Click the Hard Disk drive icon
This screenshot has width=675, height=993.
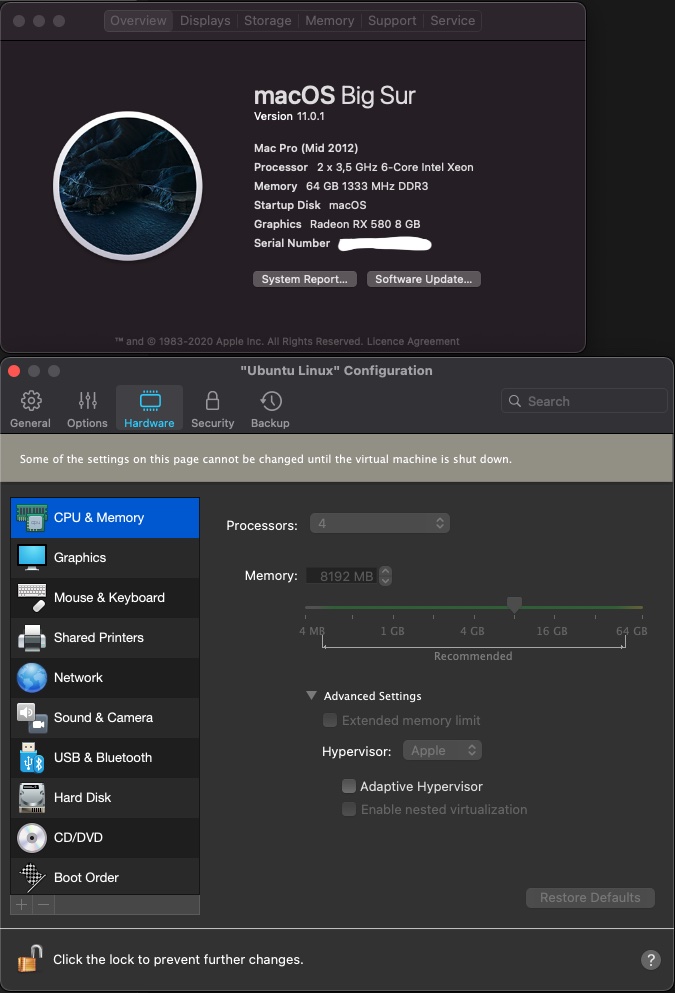pos(32,797)
